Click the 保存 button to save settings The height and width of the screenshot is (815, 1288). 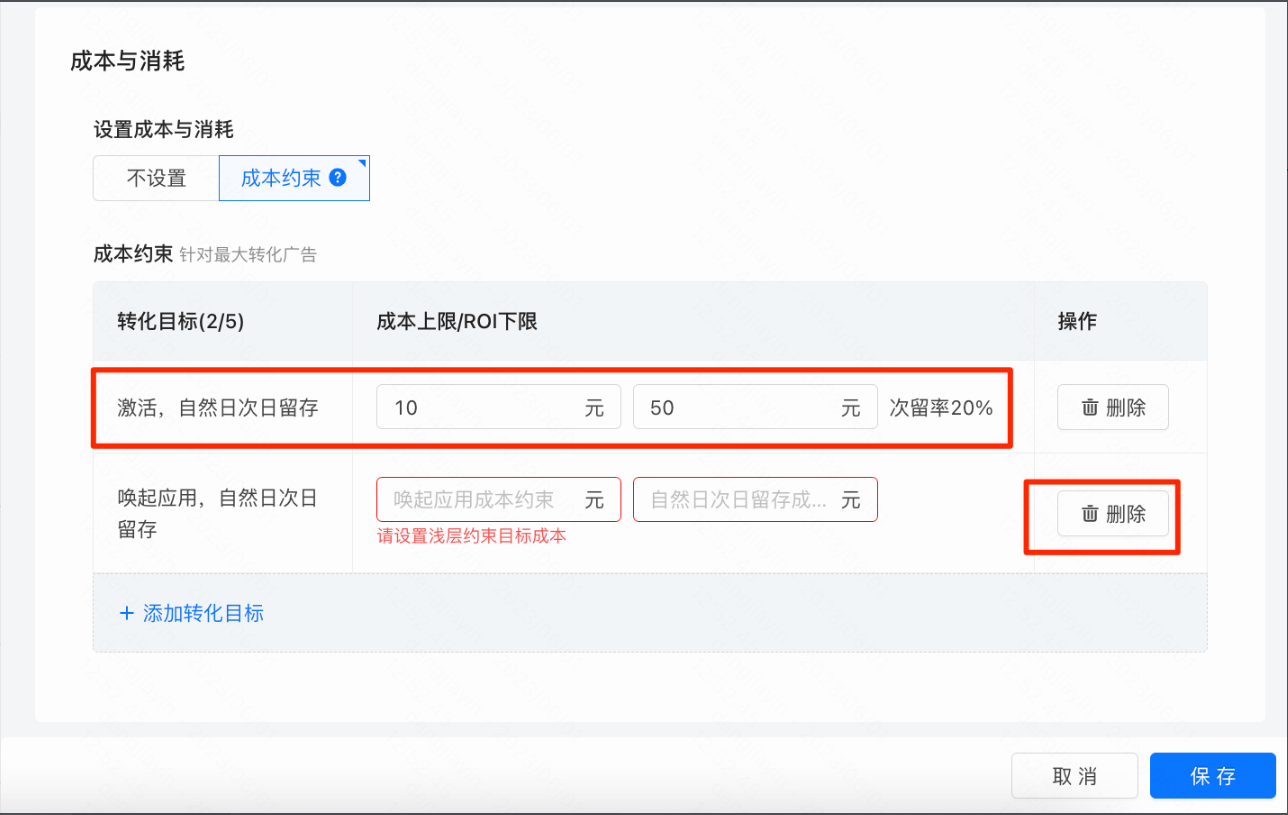pyautogui.click(x=1212, y=775)
